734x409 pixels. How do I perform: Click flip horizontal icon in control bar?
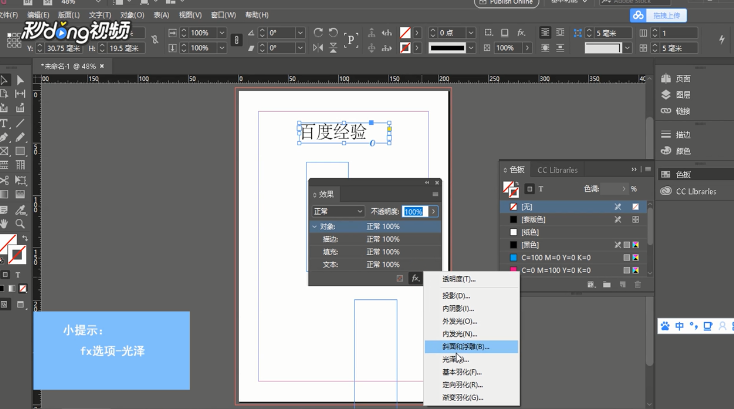(x=318, y=47)
